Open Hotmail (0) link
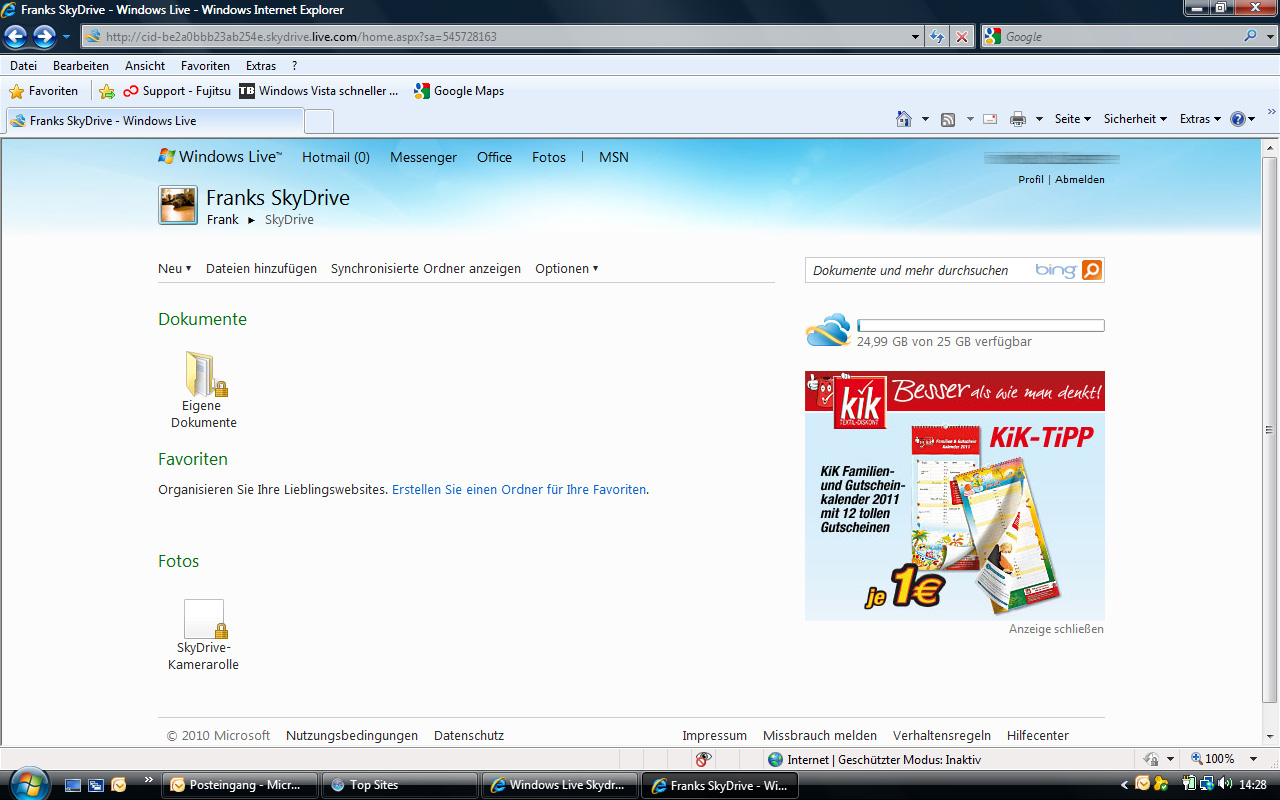 coord(336,157)
